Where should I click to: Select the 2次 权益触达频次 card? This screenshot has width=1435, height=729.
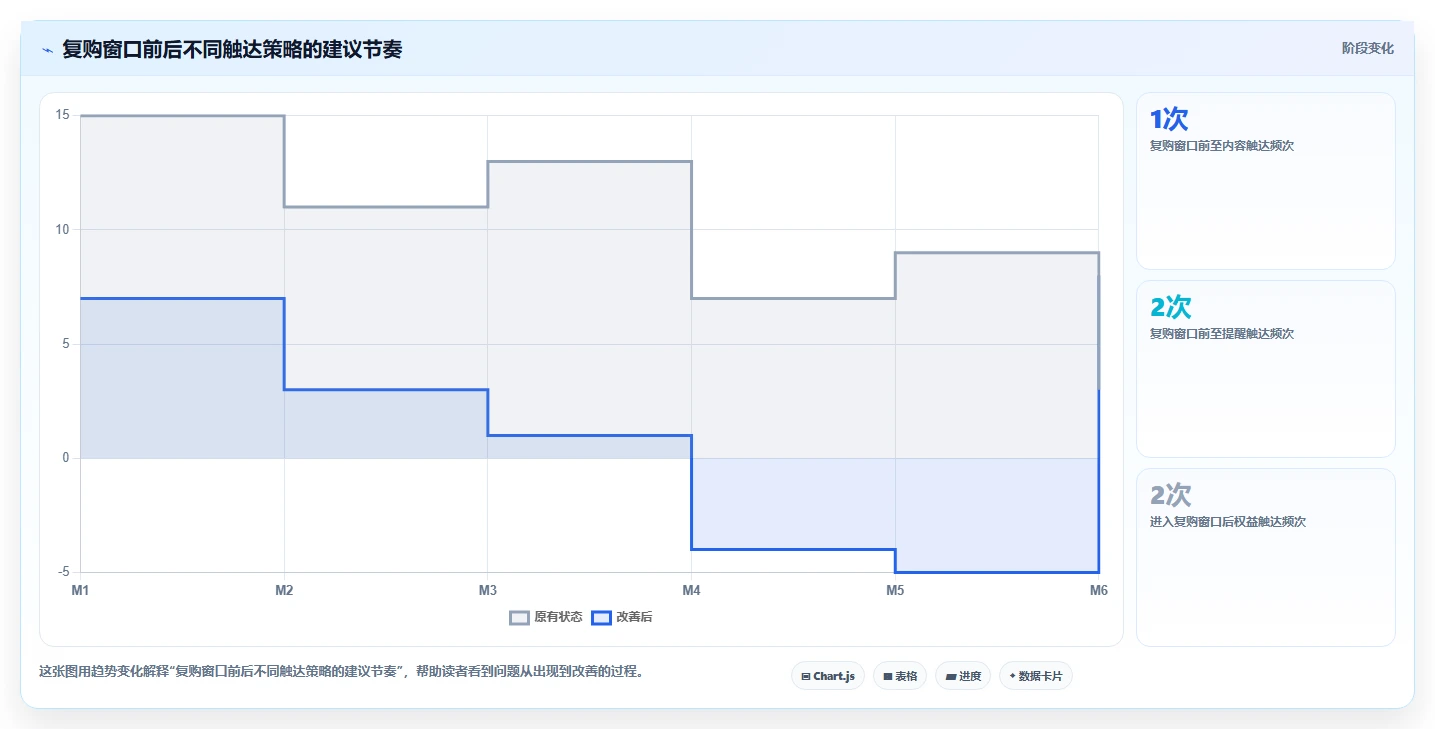coord(1265,557)
